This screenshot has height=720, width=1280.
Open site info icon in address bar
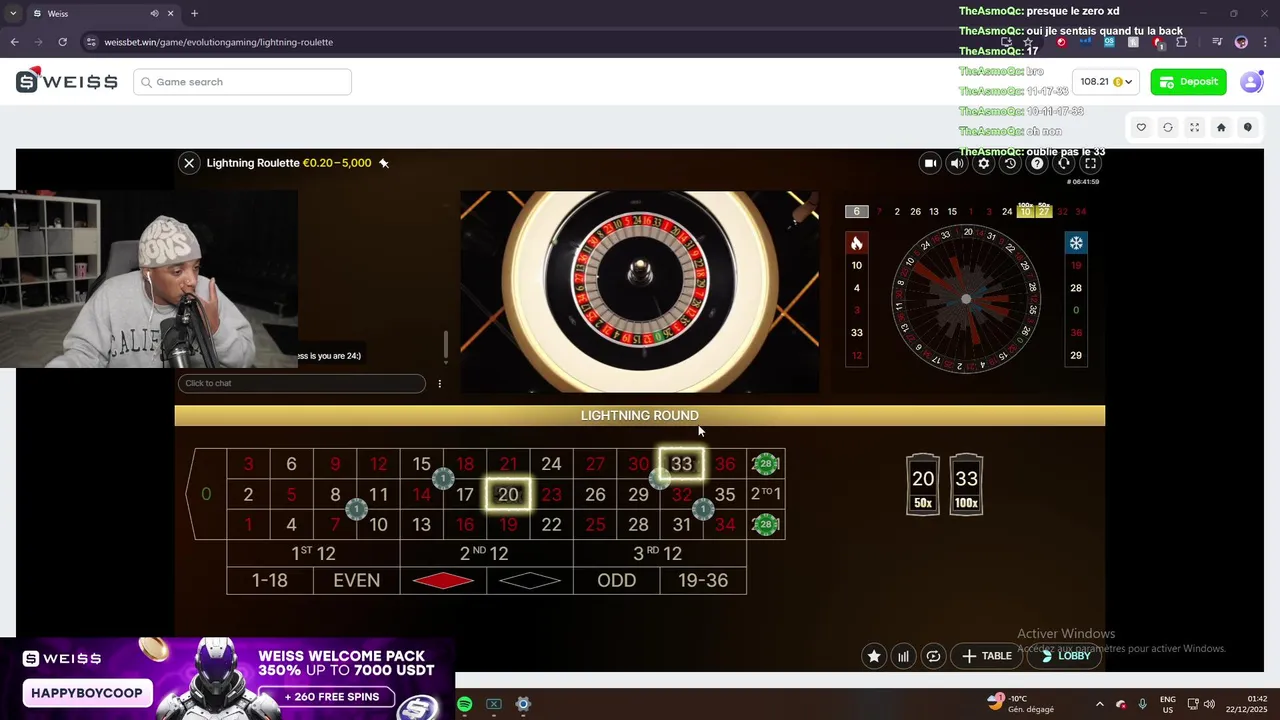(x=91, y=42)
